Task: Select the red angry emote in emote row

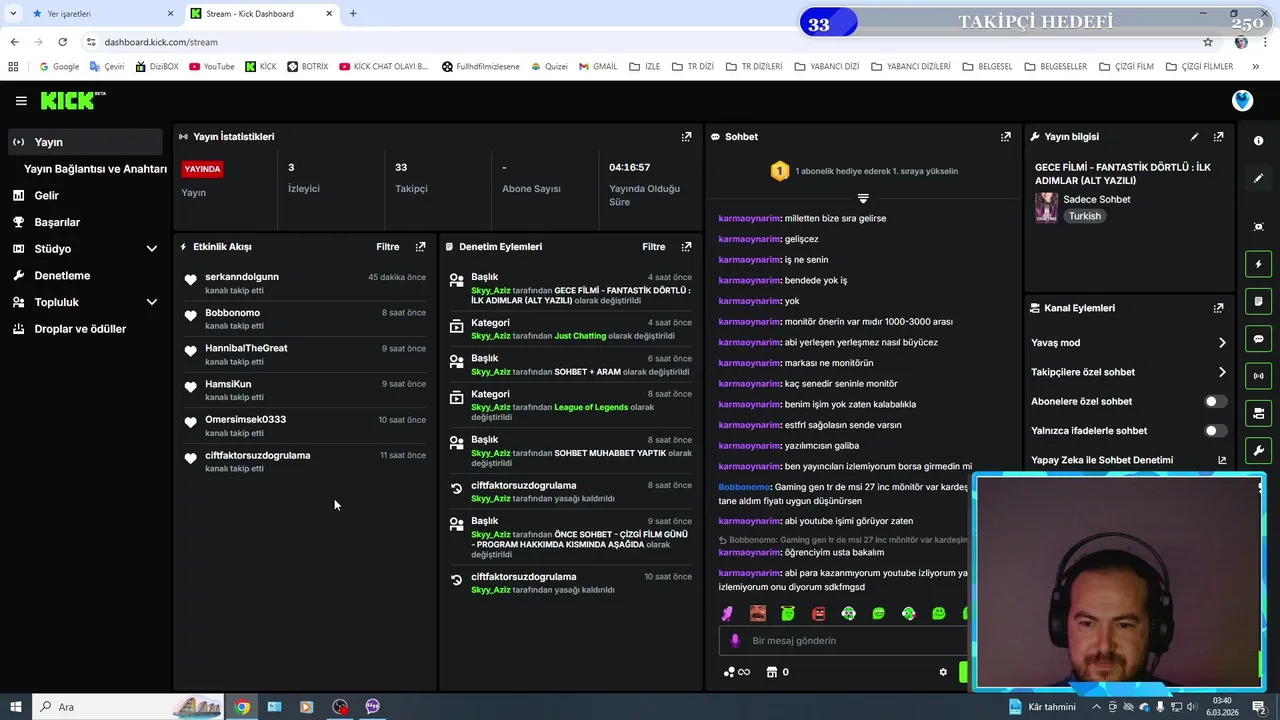Action: click(x=818, y=613)
